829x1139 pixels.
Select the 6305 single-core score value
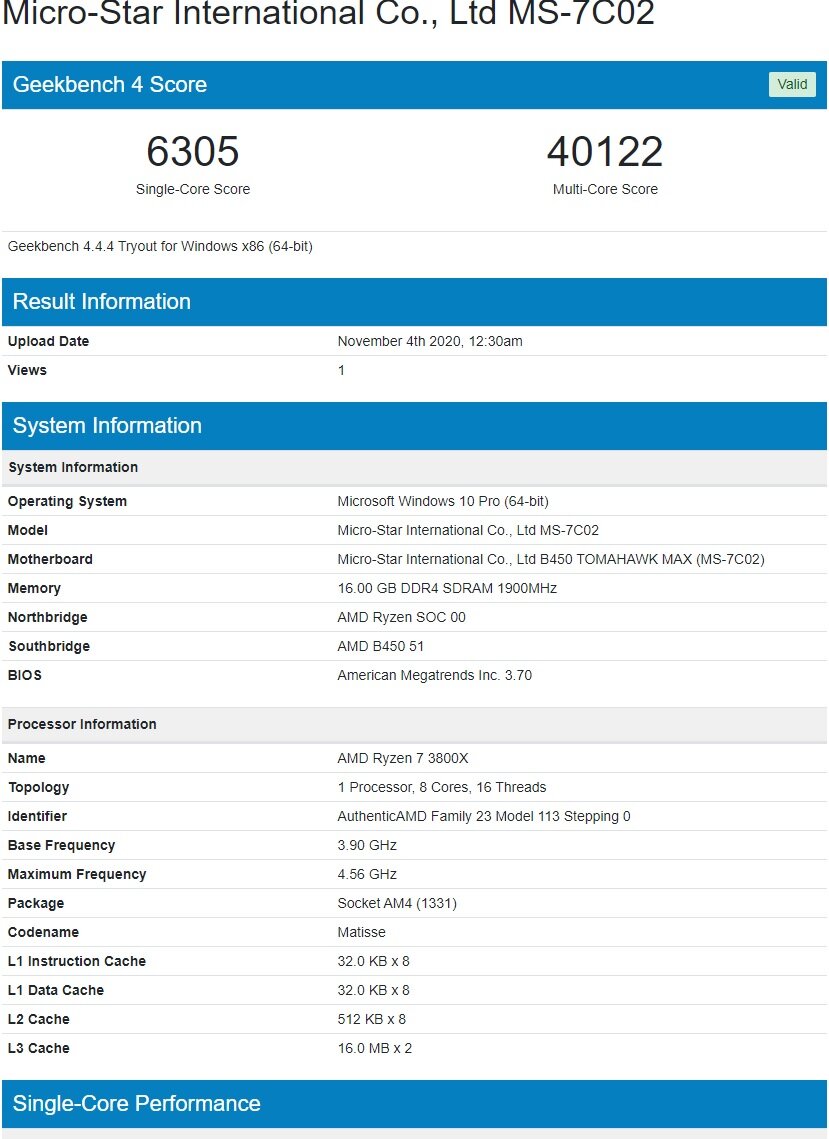193,151
